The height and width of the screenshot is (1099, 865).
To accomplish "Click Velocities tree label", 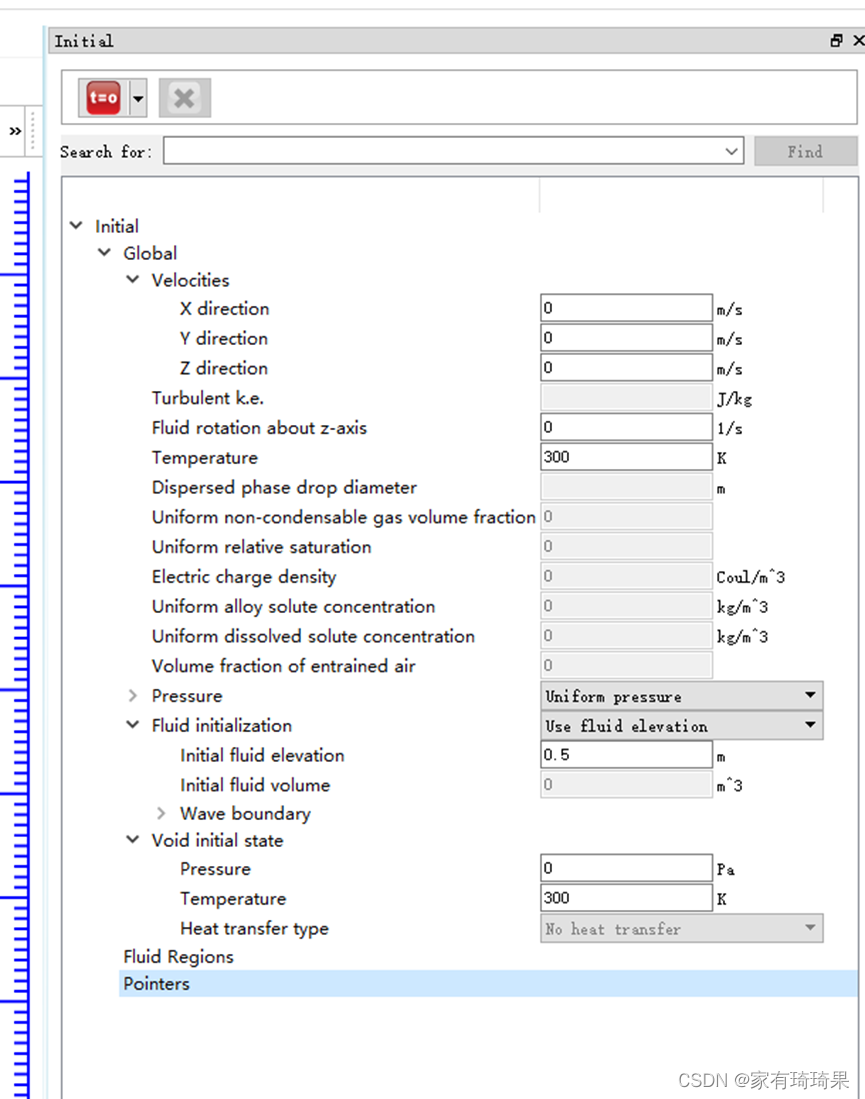I will pyautogui.click(x=190, y=280).
